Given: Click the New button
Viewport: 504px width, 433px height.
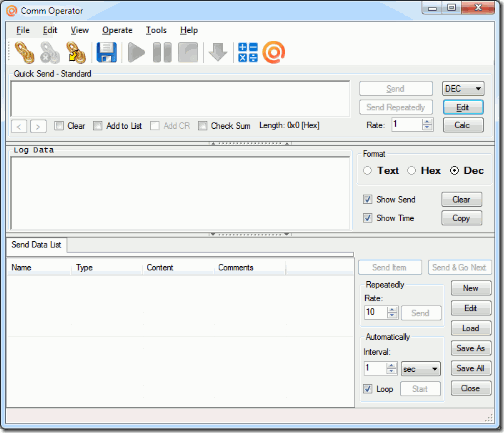Looking at the screenshot, I should pyautogui.click(x=471, y=288).
